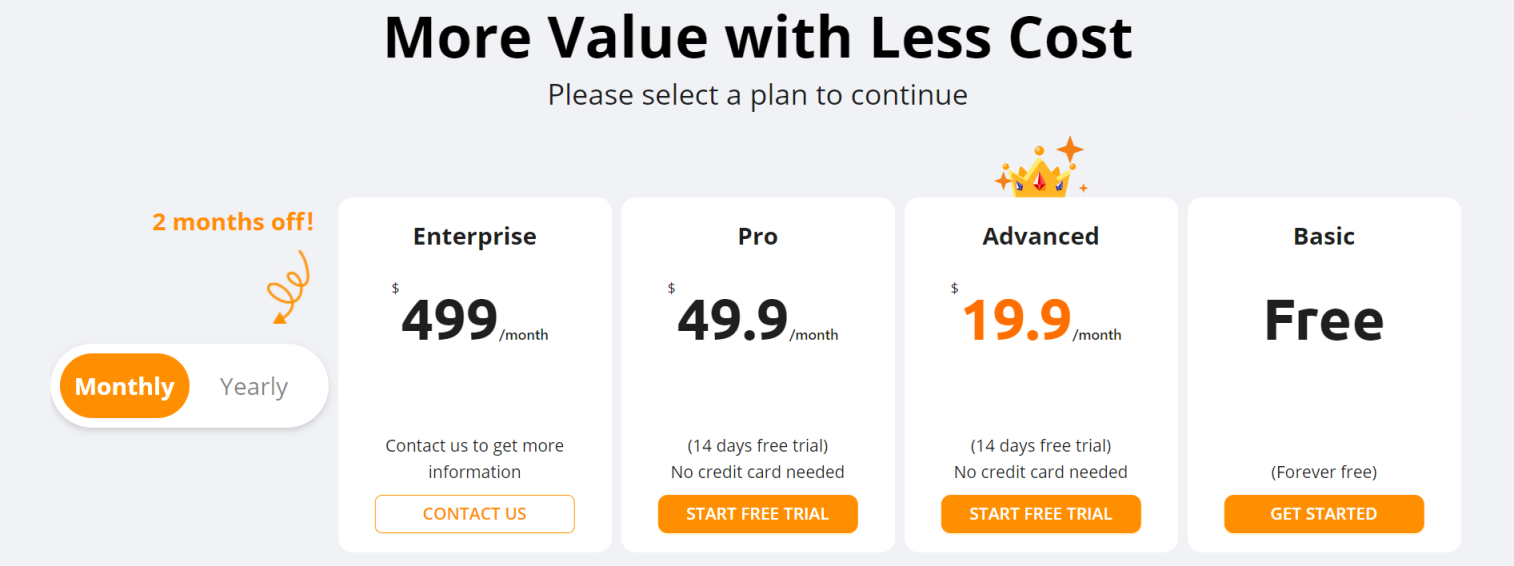The height and width of the screenshot is (566, 1514).
Task: Click the orange spiral arrow icon
Action: 289,286
